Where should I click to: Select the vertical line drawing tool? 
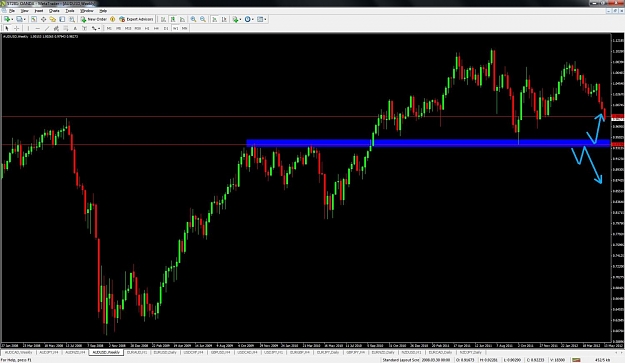click(x=28, y=28)
